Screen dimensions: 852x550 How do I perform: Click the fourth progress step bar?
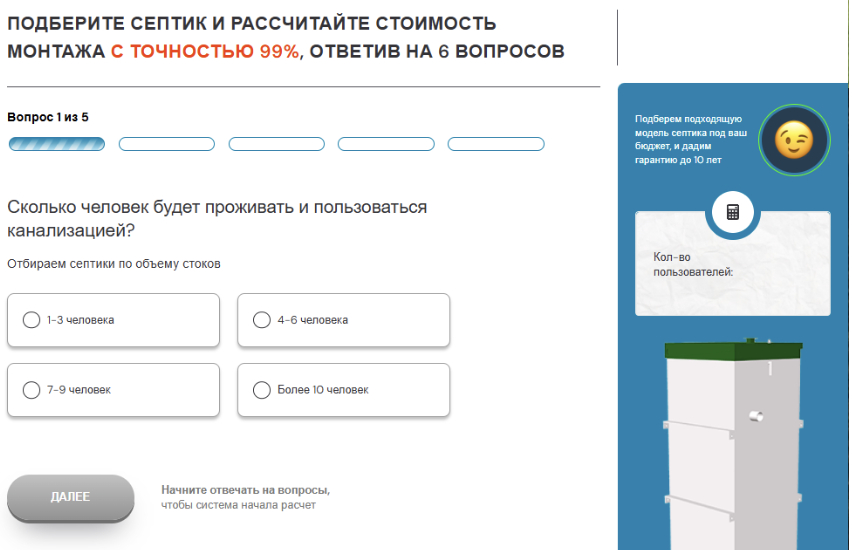(386, 144)
